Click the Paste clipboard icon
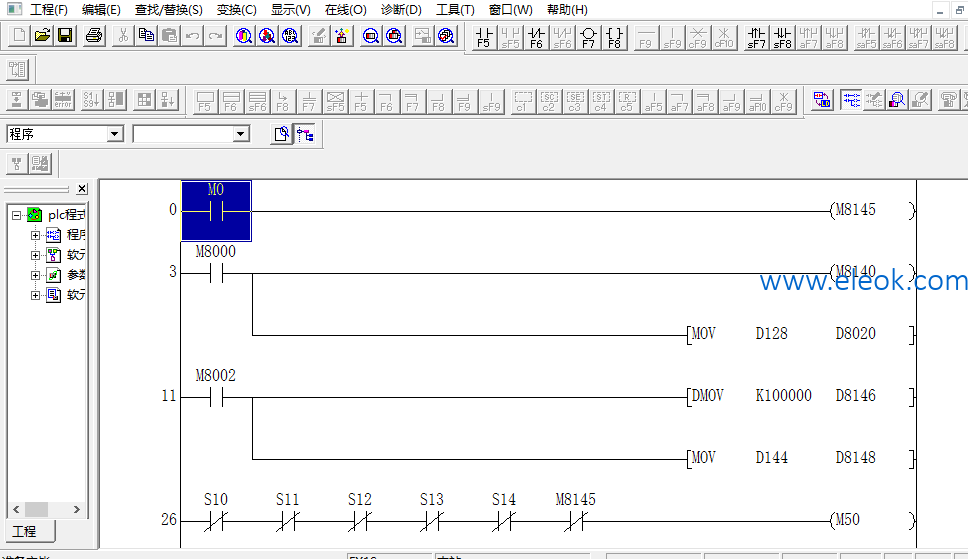The height and width of the screenshot is (559, 968). click(169, 35)
